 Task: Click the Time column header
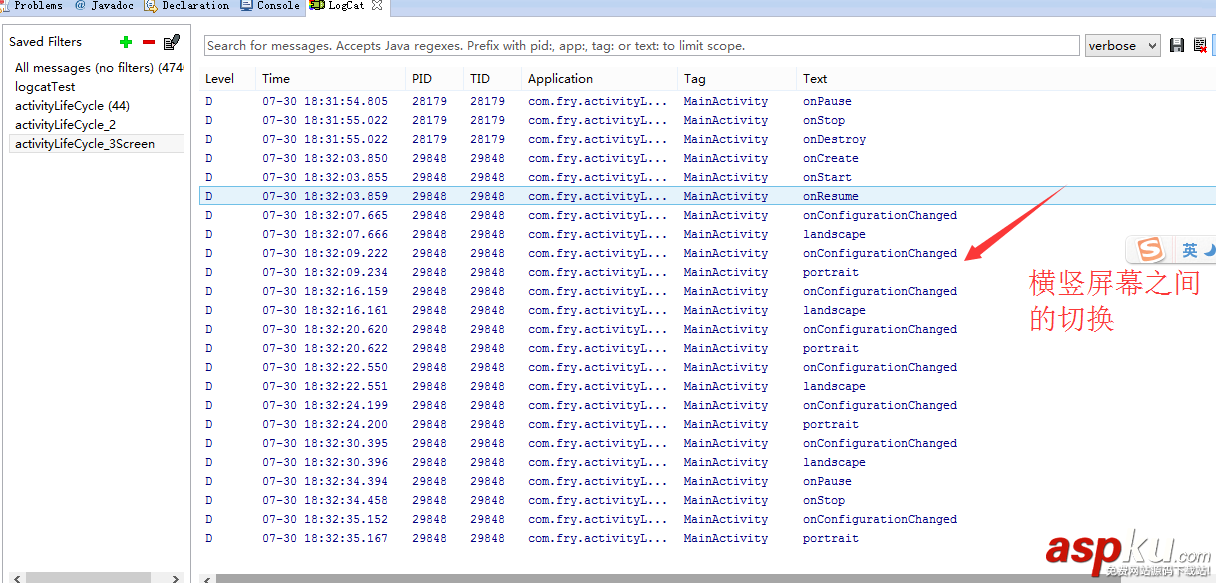tap(330, 79)
